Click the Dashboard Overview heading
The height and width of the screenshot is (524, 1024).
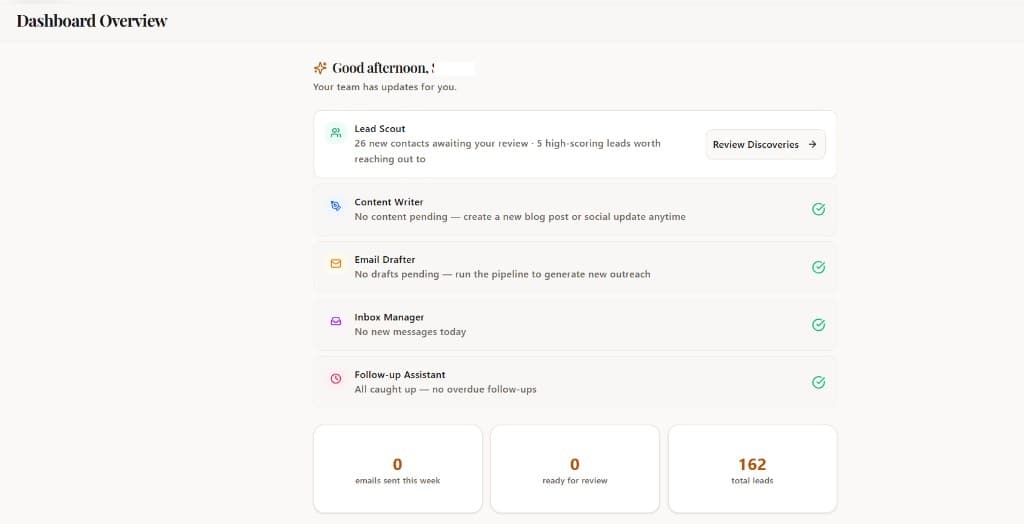pyautogui.click(x=92, y=21)
